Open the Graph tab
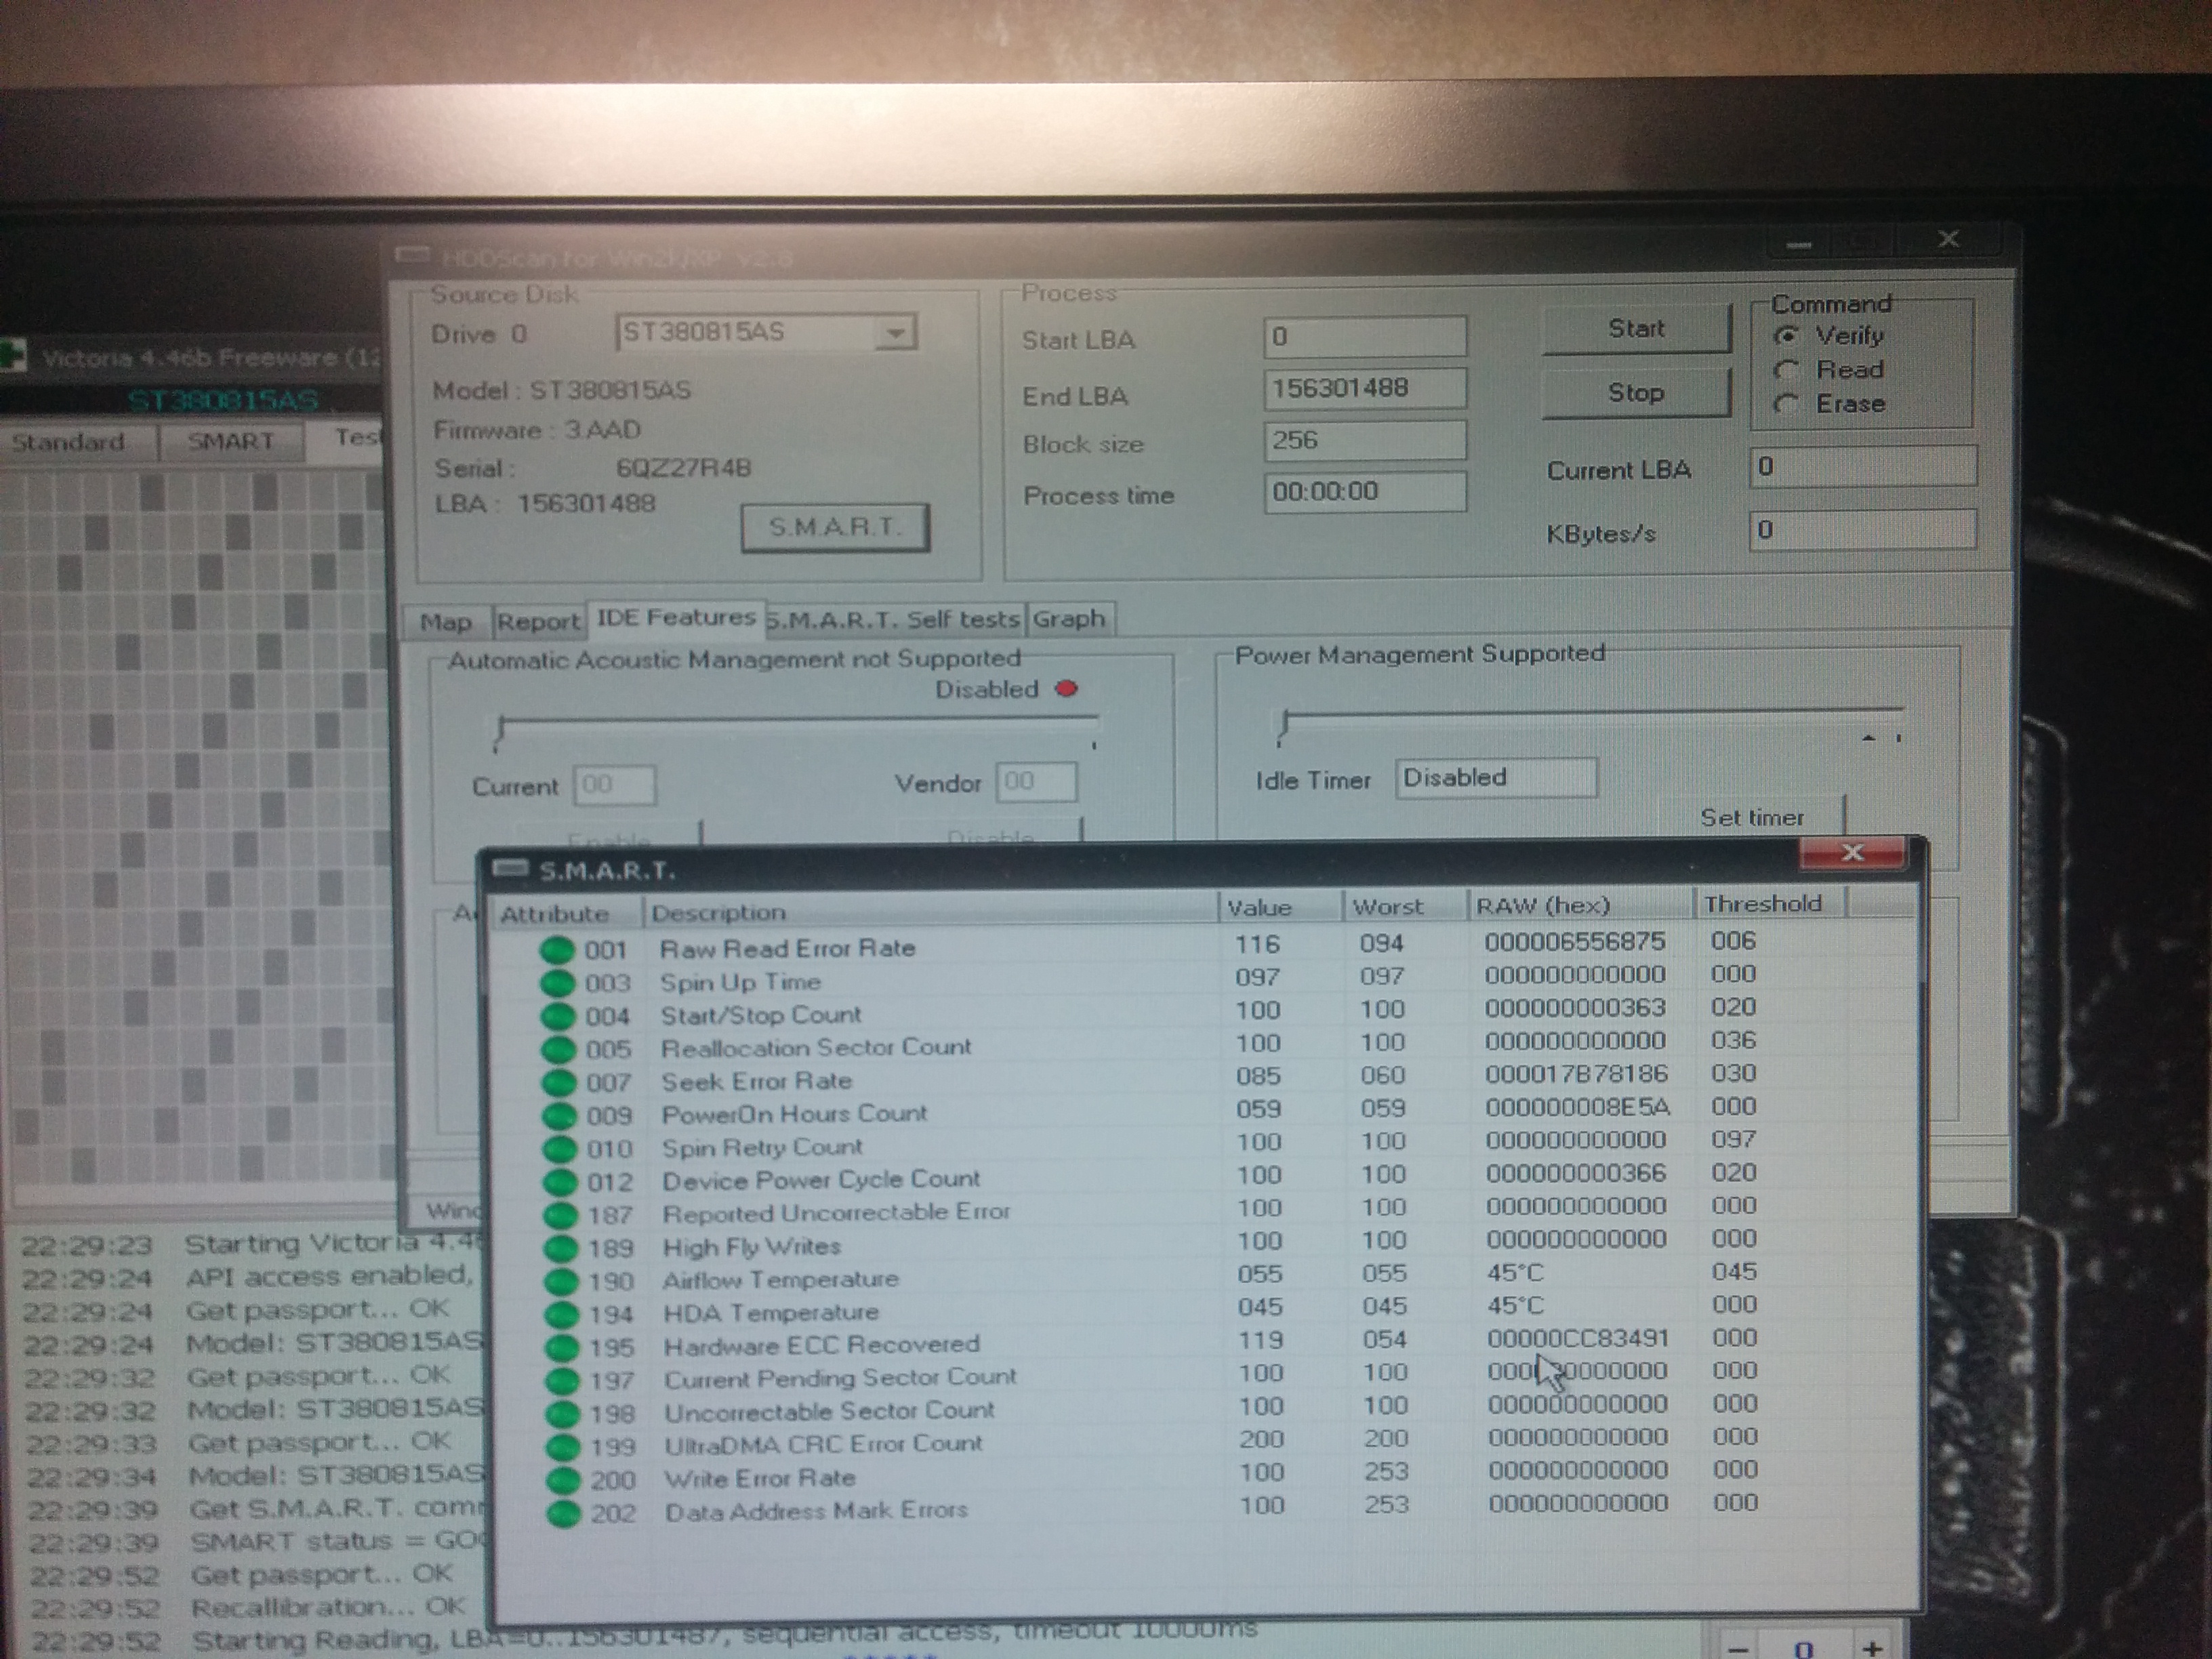 [x=1068, y=619]
